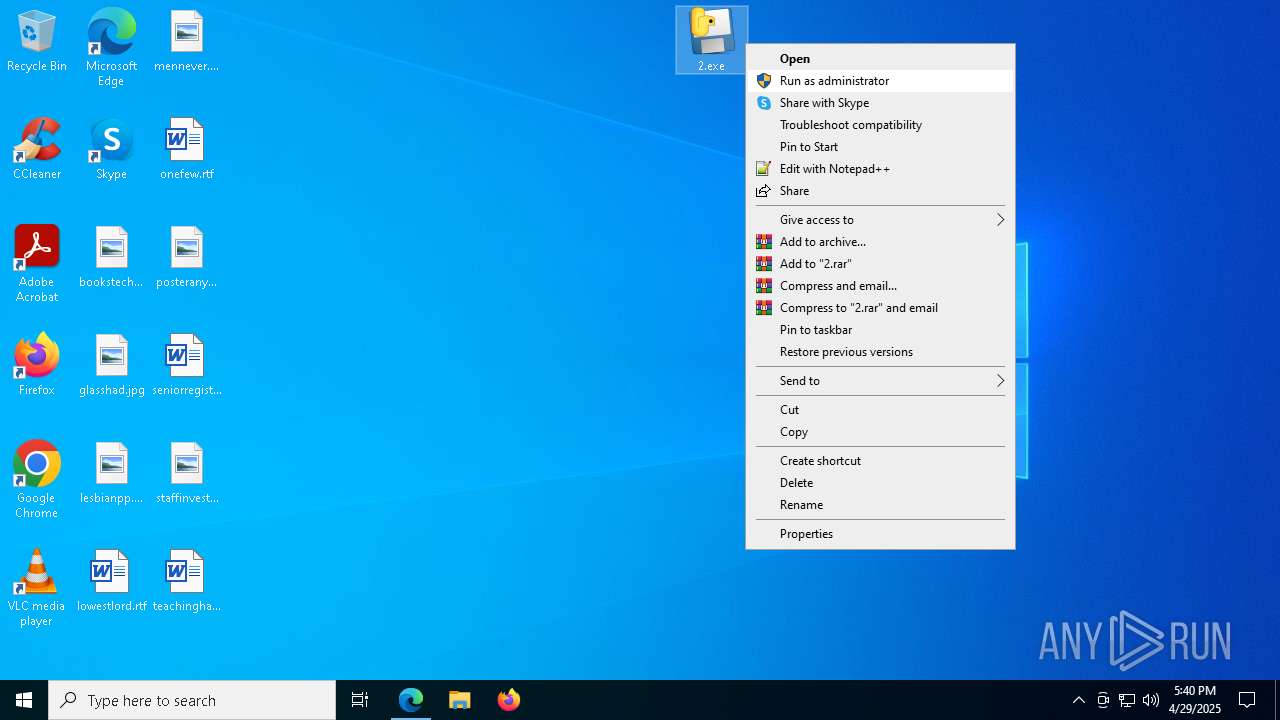
Task: Choose Troubleshoot compatibility
Action: (x=880, y=125)
